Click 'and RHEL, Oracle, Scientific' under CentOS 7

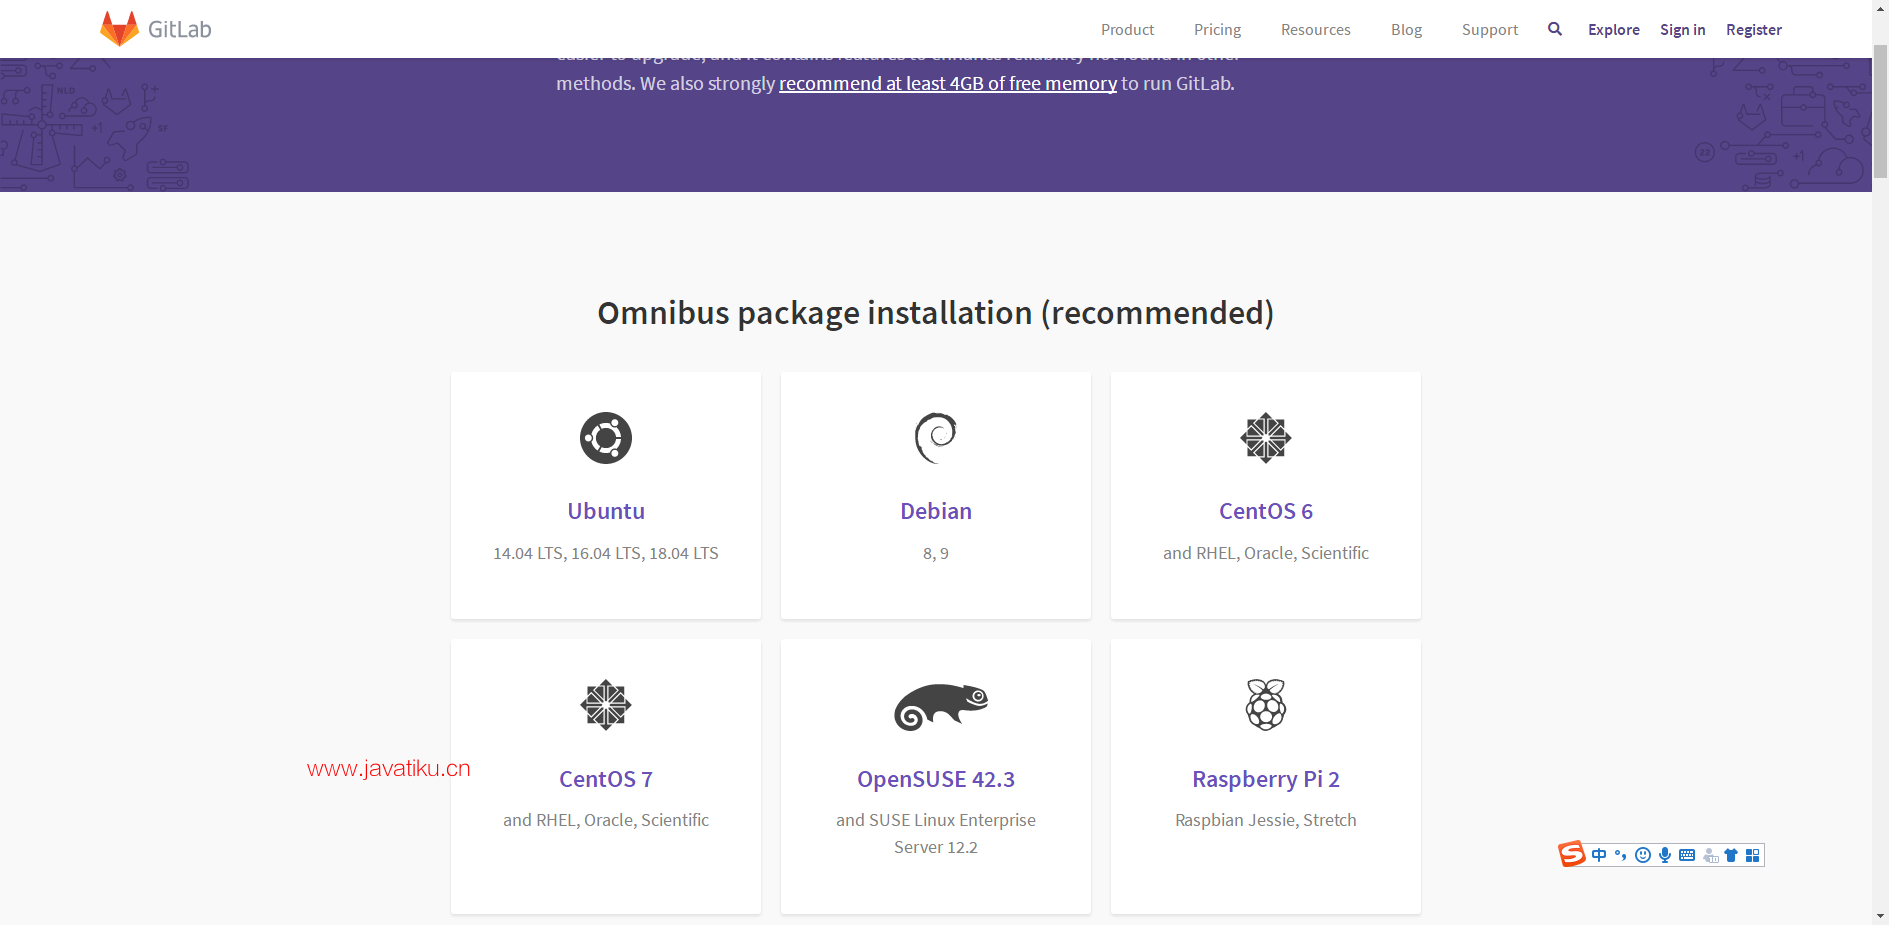[x=606, y=820]
